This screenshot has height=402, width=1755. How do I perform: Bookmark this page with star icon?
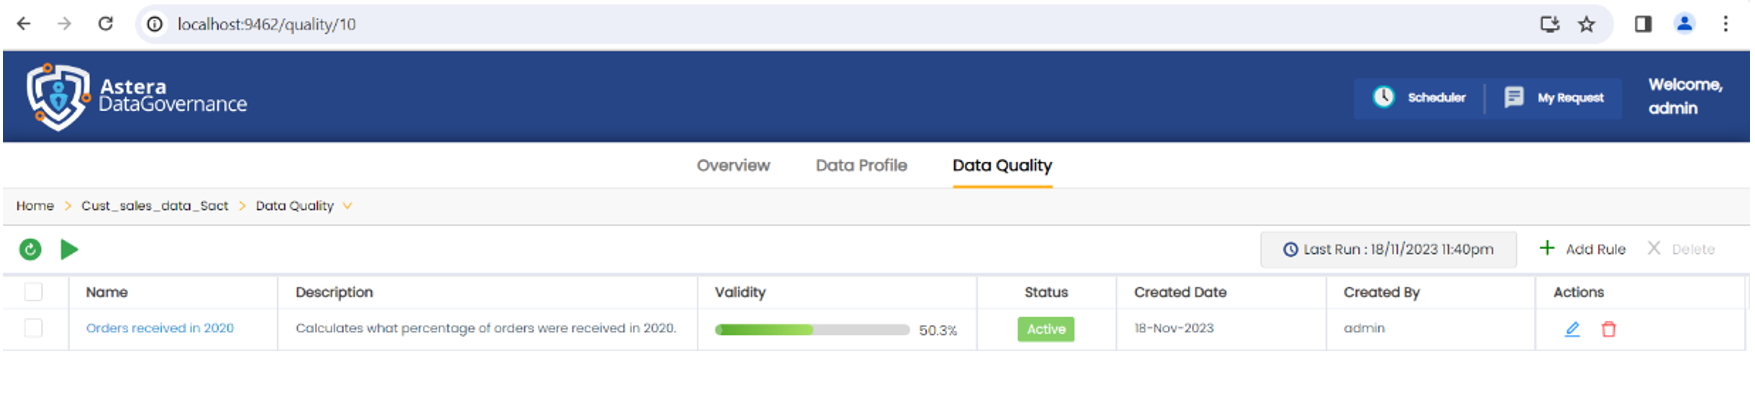[1587, 24]
